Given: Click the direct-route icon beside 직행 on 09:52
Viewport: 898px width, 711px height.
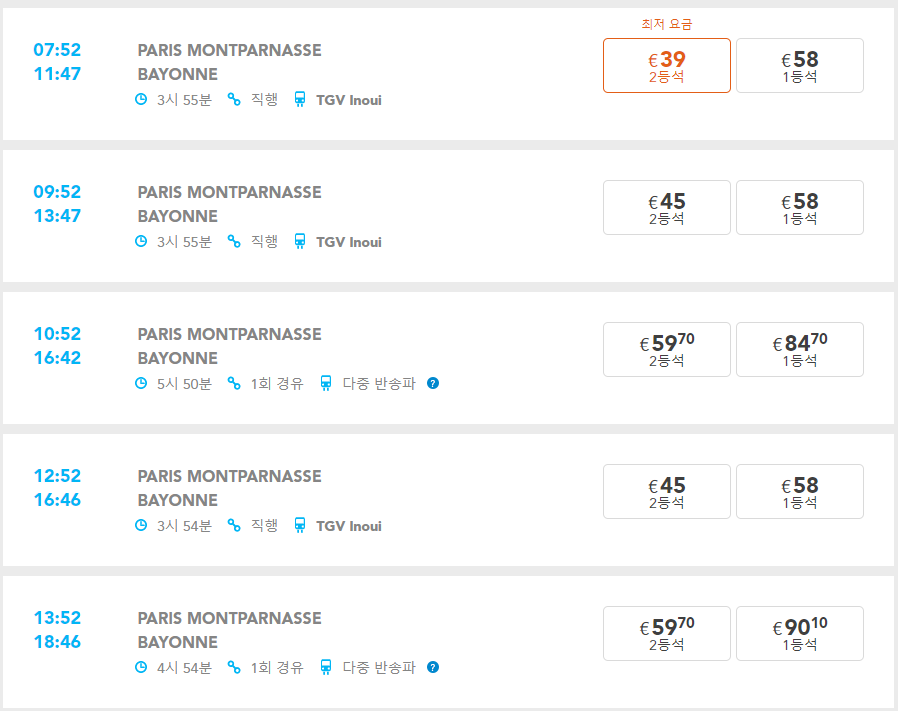Looking at the screenshot, I should click(234, 241).
